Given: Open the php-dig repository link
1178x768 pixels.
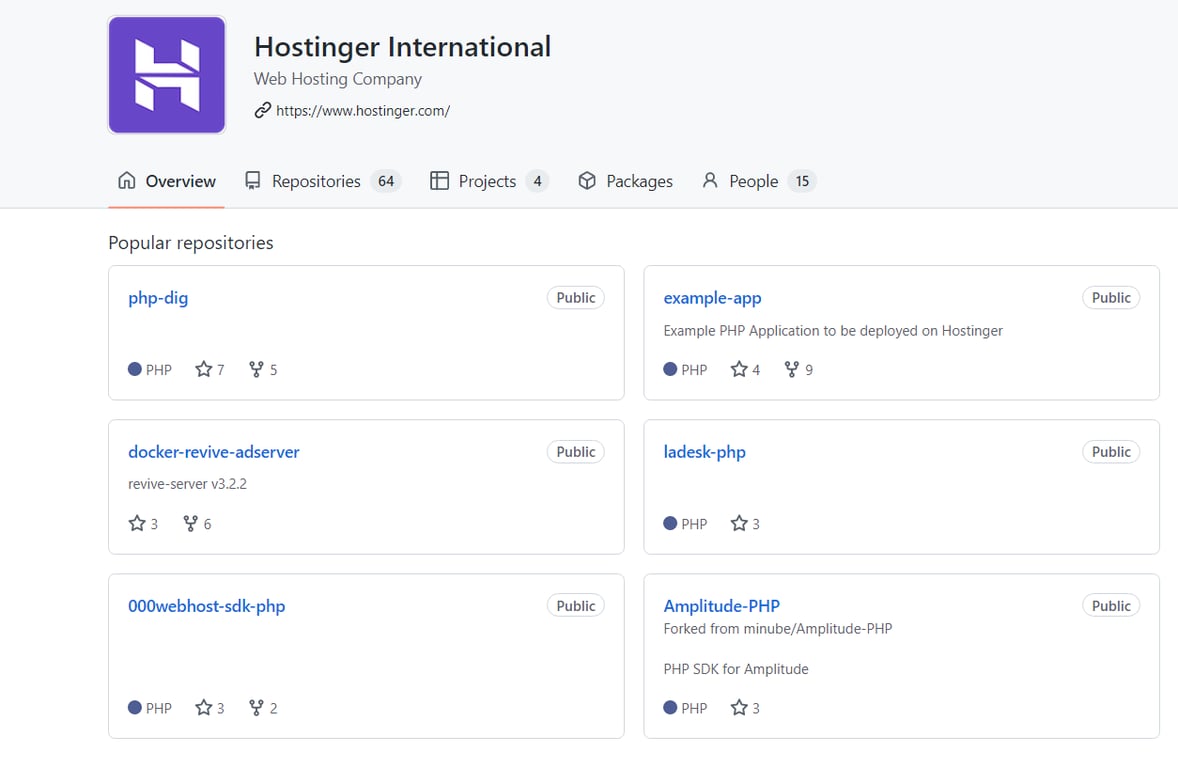Looking at the screenshot, I should pos(157,297).
